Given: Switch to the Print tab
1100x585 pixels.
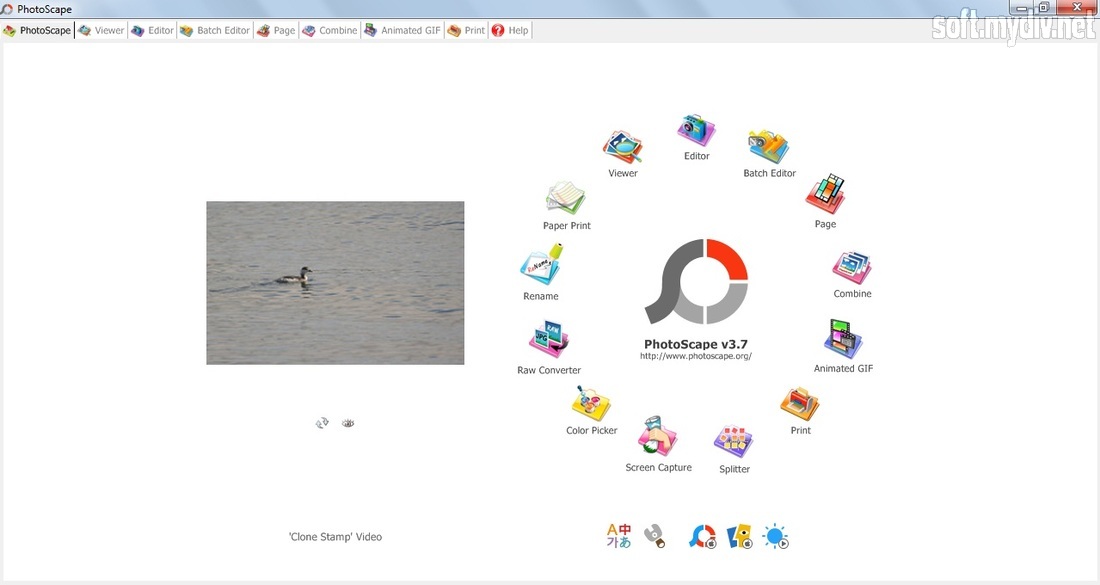Looking at the screenshot, I should tap(467, 30).
